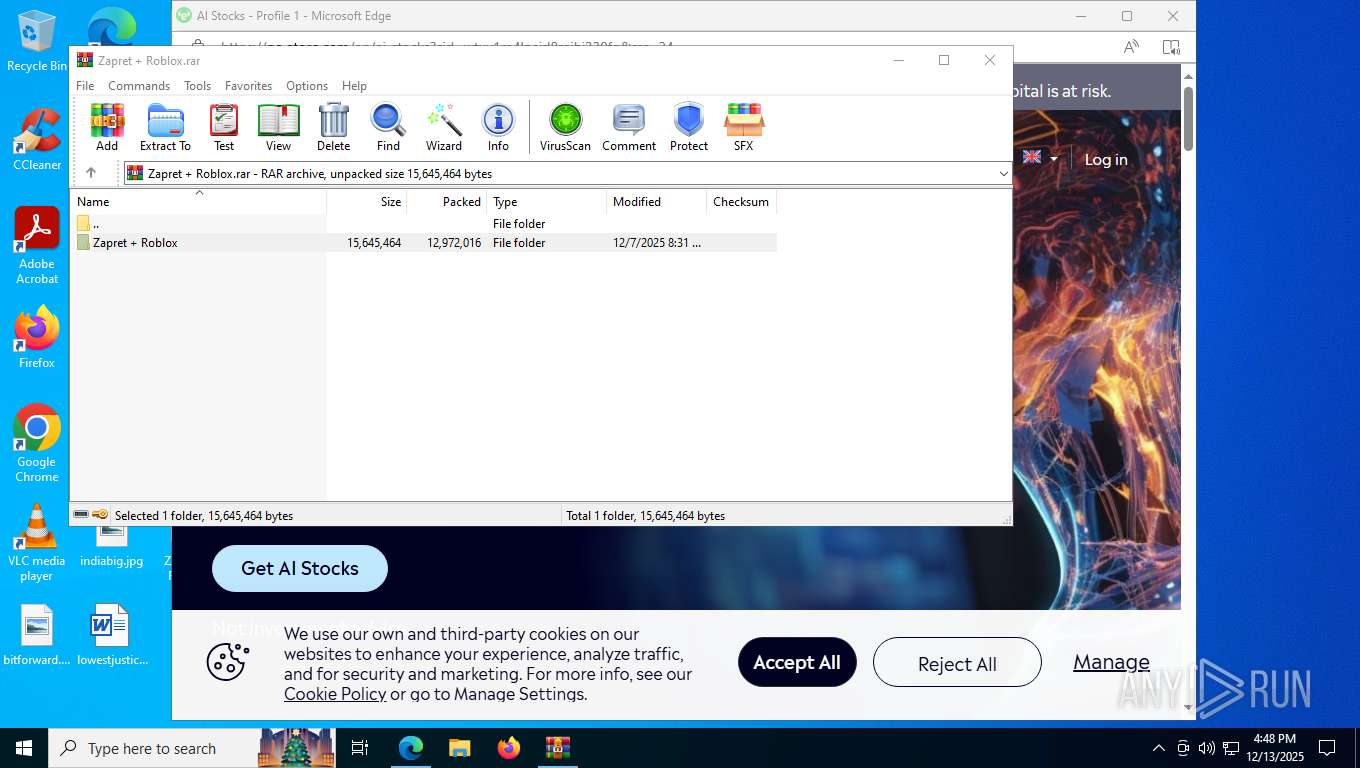Open Manage cookie settings link
1360x768 pixels.
pos(1111,662)
